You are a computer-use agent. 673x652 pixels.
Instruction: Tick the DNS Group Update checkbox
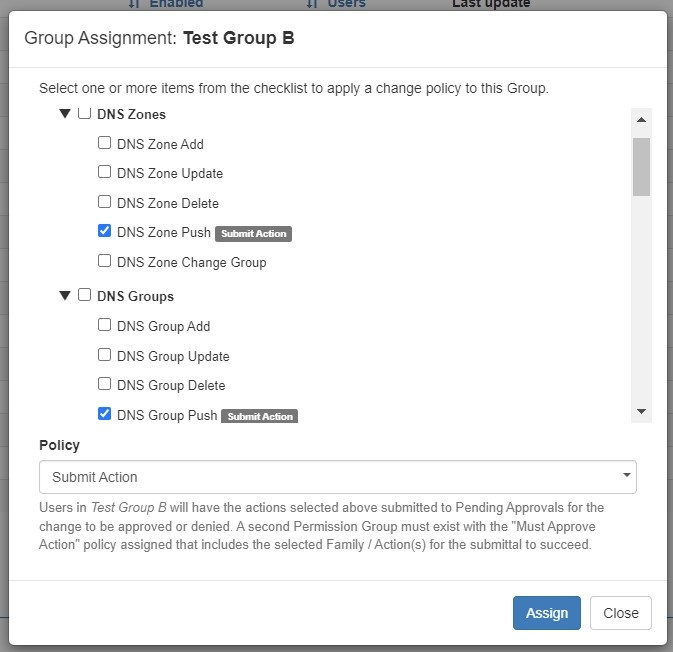click(x=105, y=354)
